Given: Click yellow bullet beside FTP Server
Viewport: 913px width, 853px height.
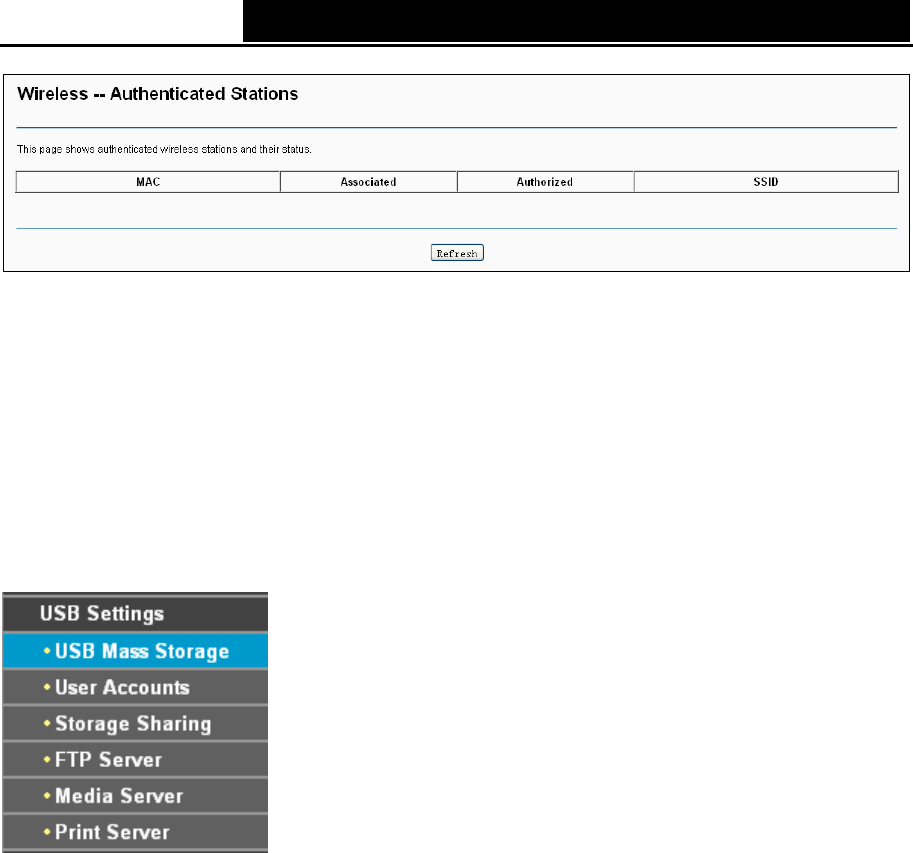Looking at the screenshot, I should 47,759.
